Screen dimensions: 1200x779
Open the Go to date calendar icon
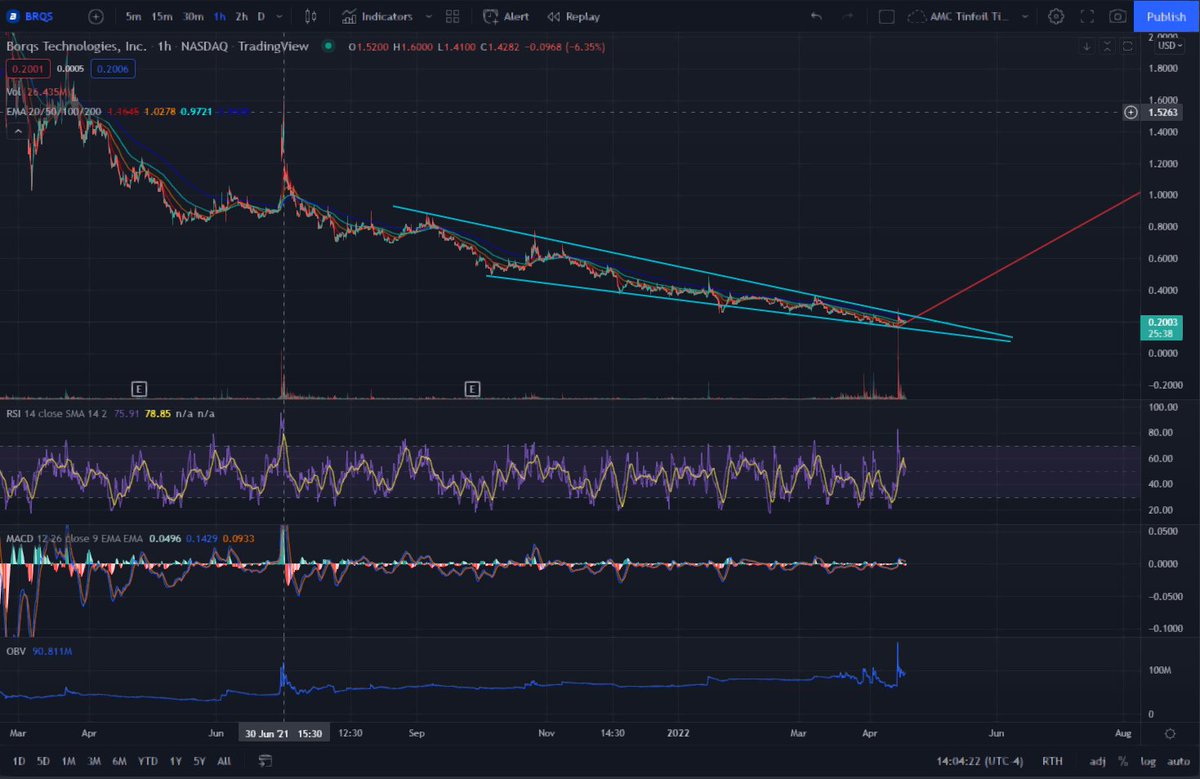tap(264, 761)
